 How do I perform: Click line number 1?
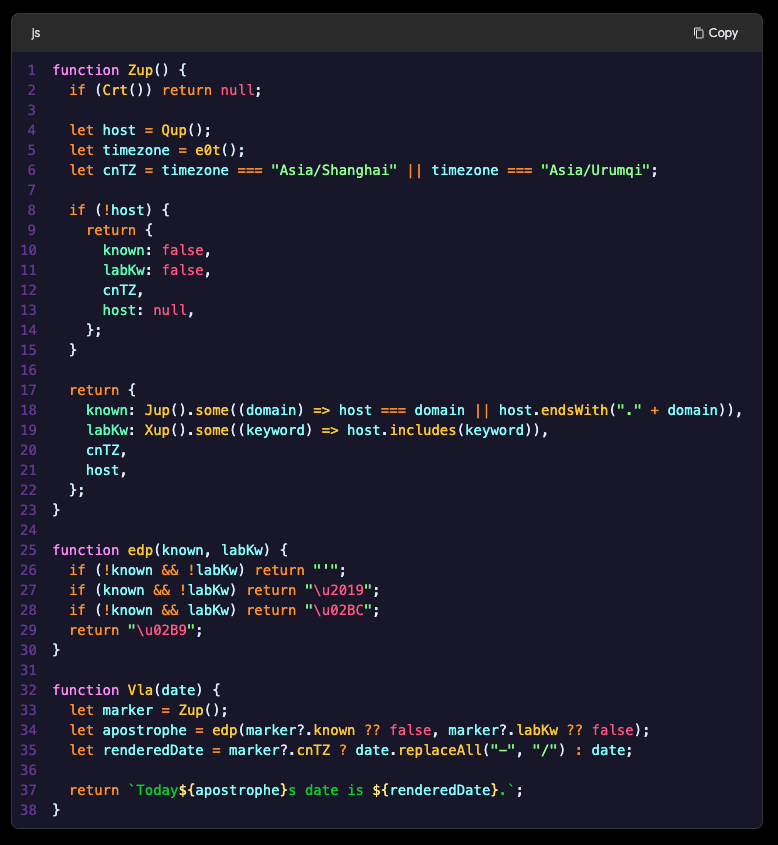point(32,70)
